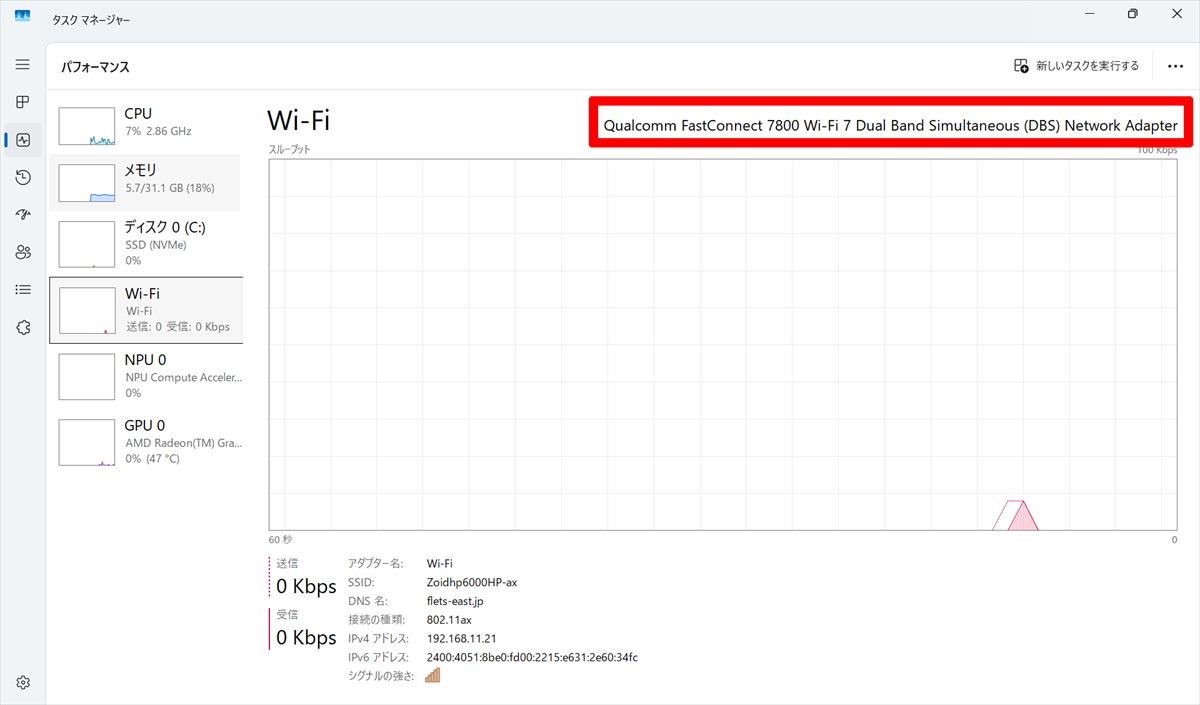
Task: Click the 受信 0 Kbps value
Action: (x=306, y=637)
